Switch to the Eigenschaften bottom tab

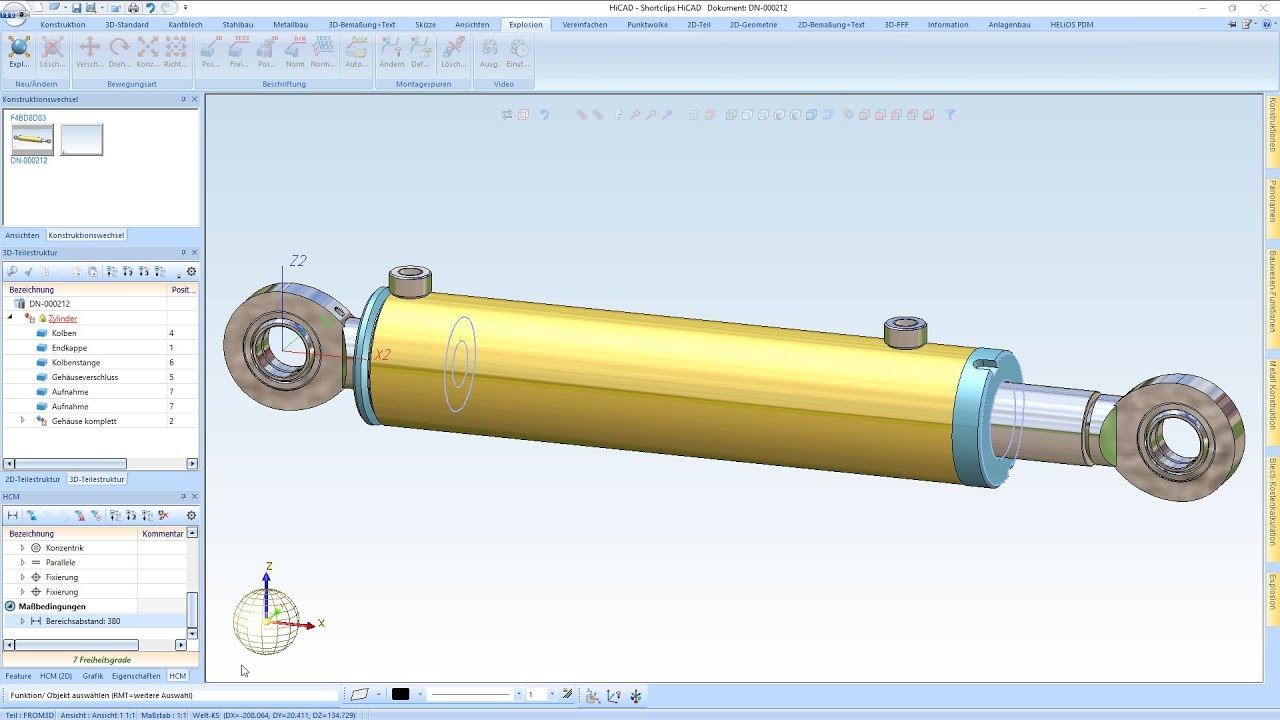click(x=136, y=676)
